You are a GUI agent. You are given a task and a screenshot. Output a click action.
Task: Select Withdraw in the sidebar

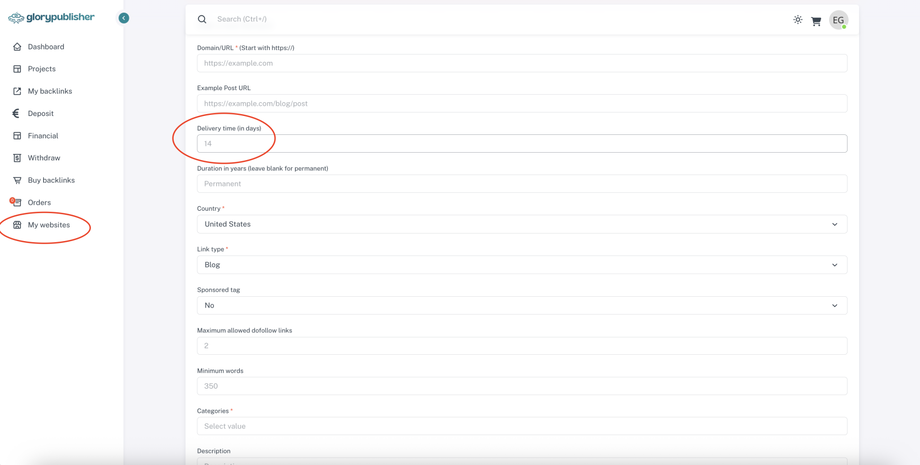point(44,158)
